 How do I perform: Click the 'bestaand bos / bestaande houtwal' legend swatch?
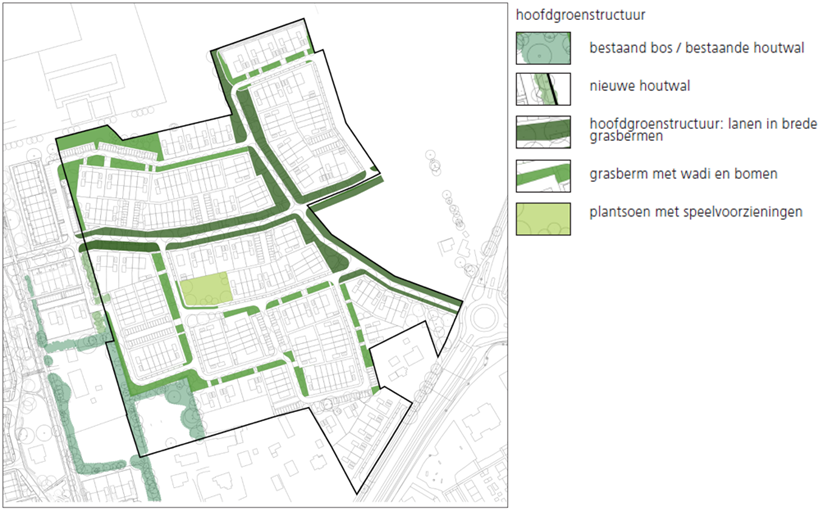click(543, 48)
